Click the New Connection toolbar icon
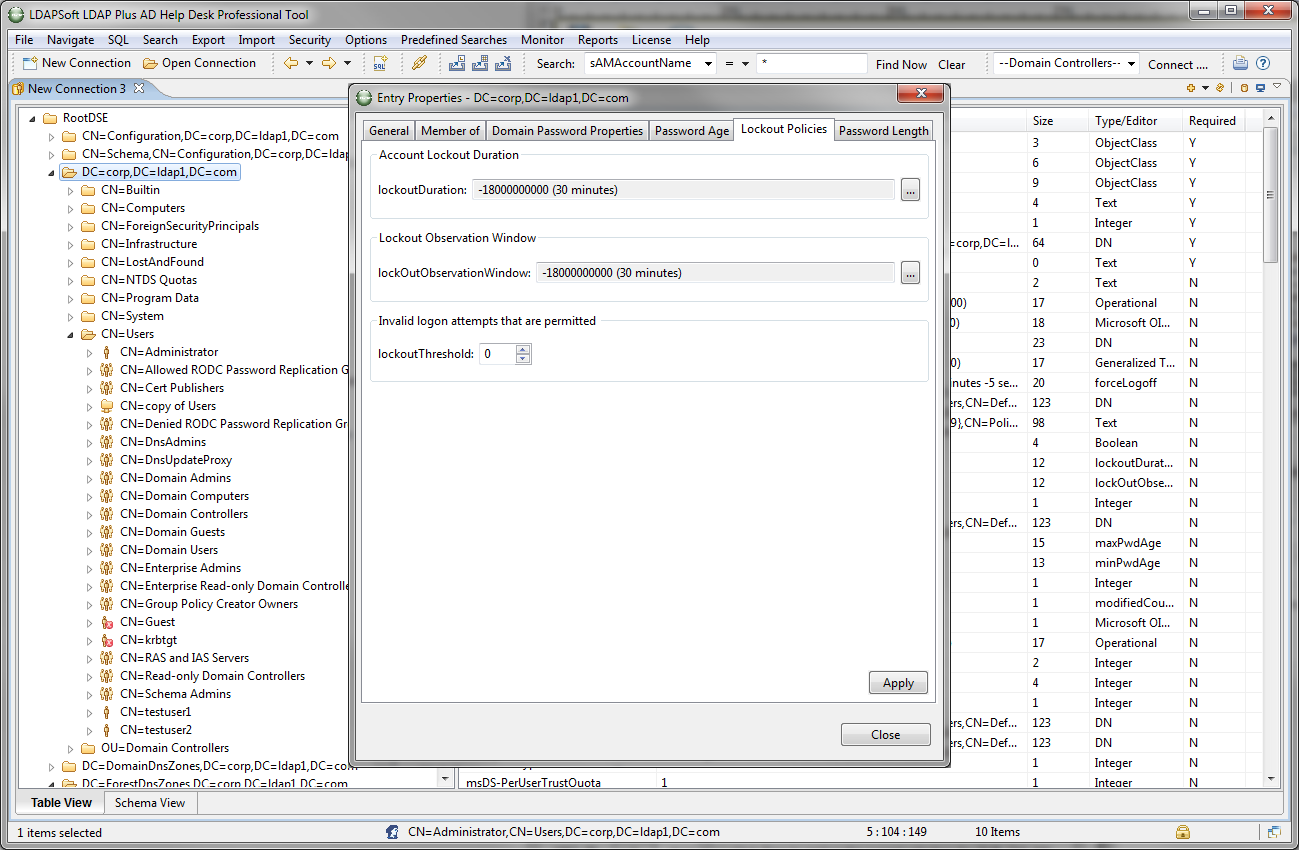 point(30,63)
